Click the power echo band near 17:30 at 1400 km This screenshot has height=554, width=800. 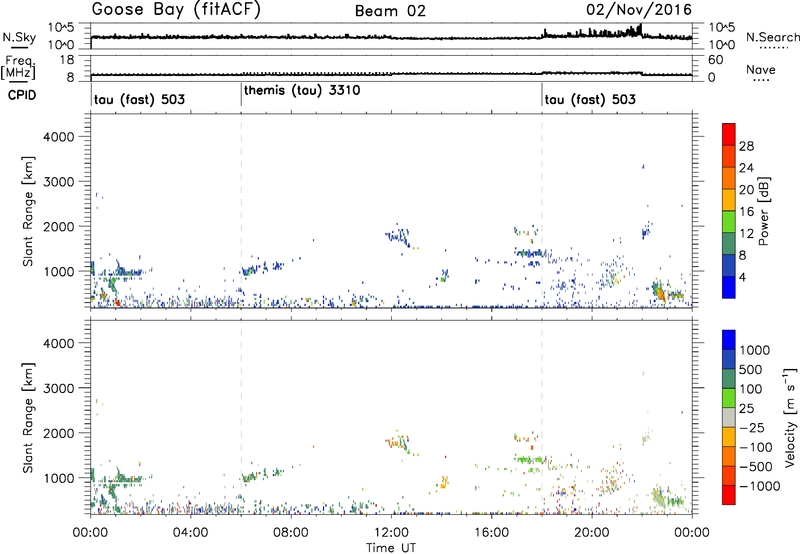pyautogui.click(x=531, y=253)
